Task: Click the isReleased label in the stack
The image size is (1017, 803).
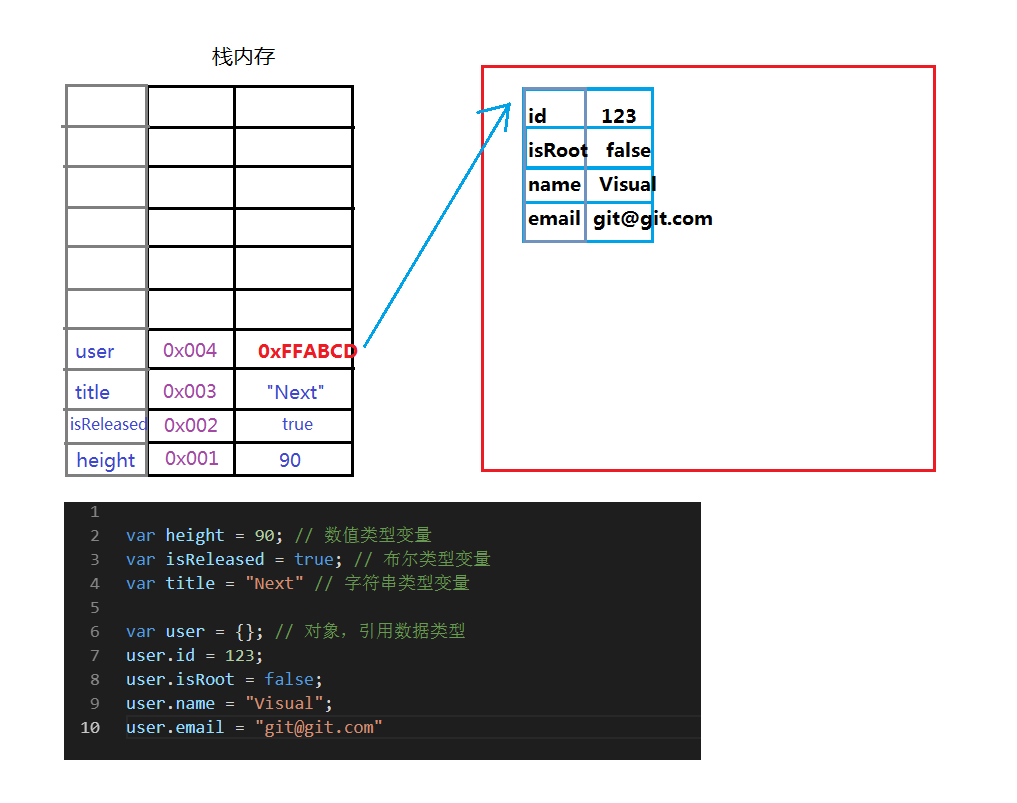Action: [106, 424]
